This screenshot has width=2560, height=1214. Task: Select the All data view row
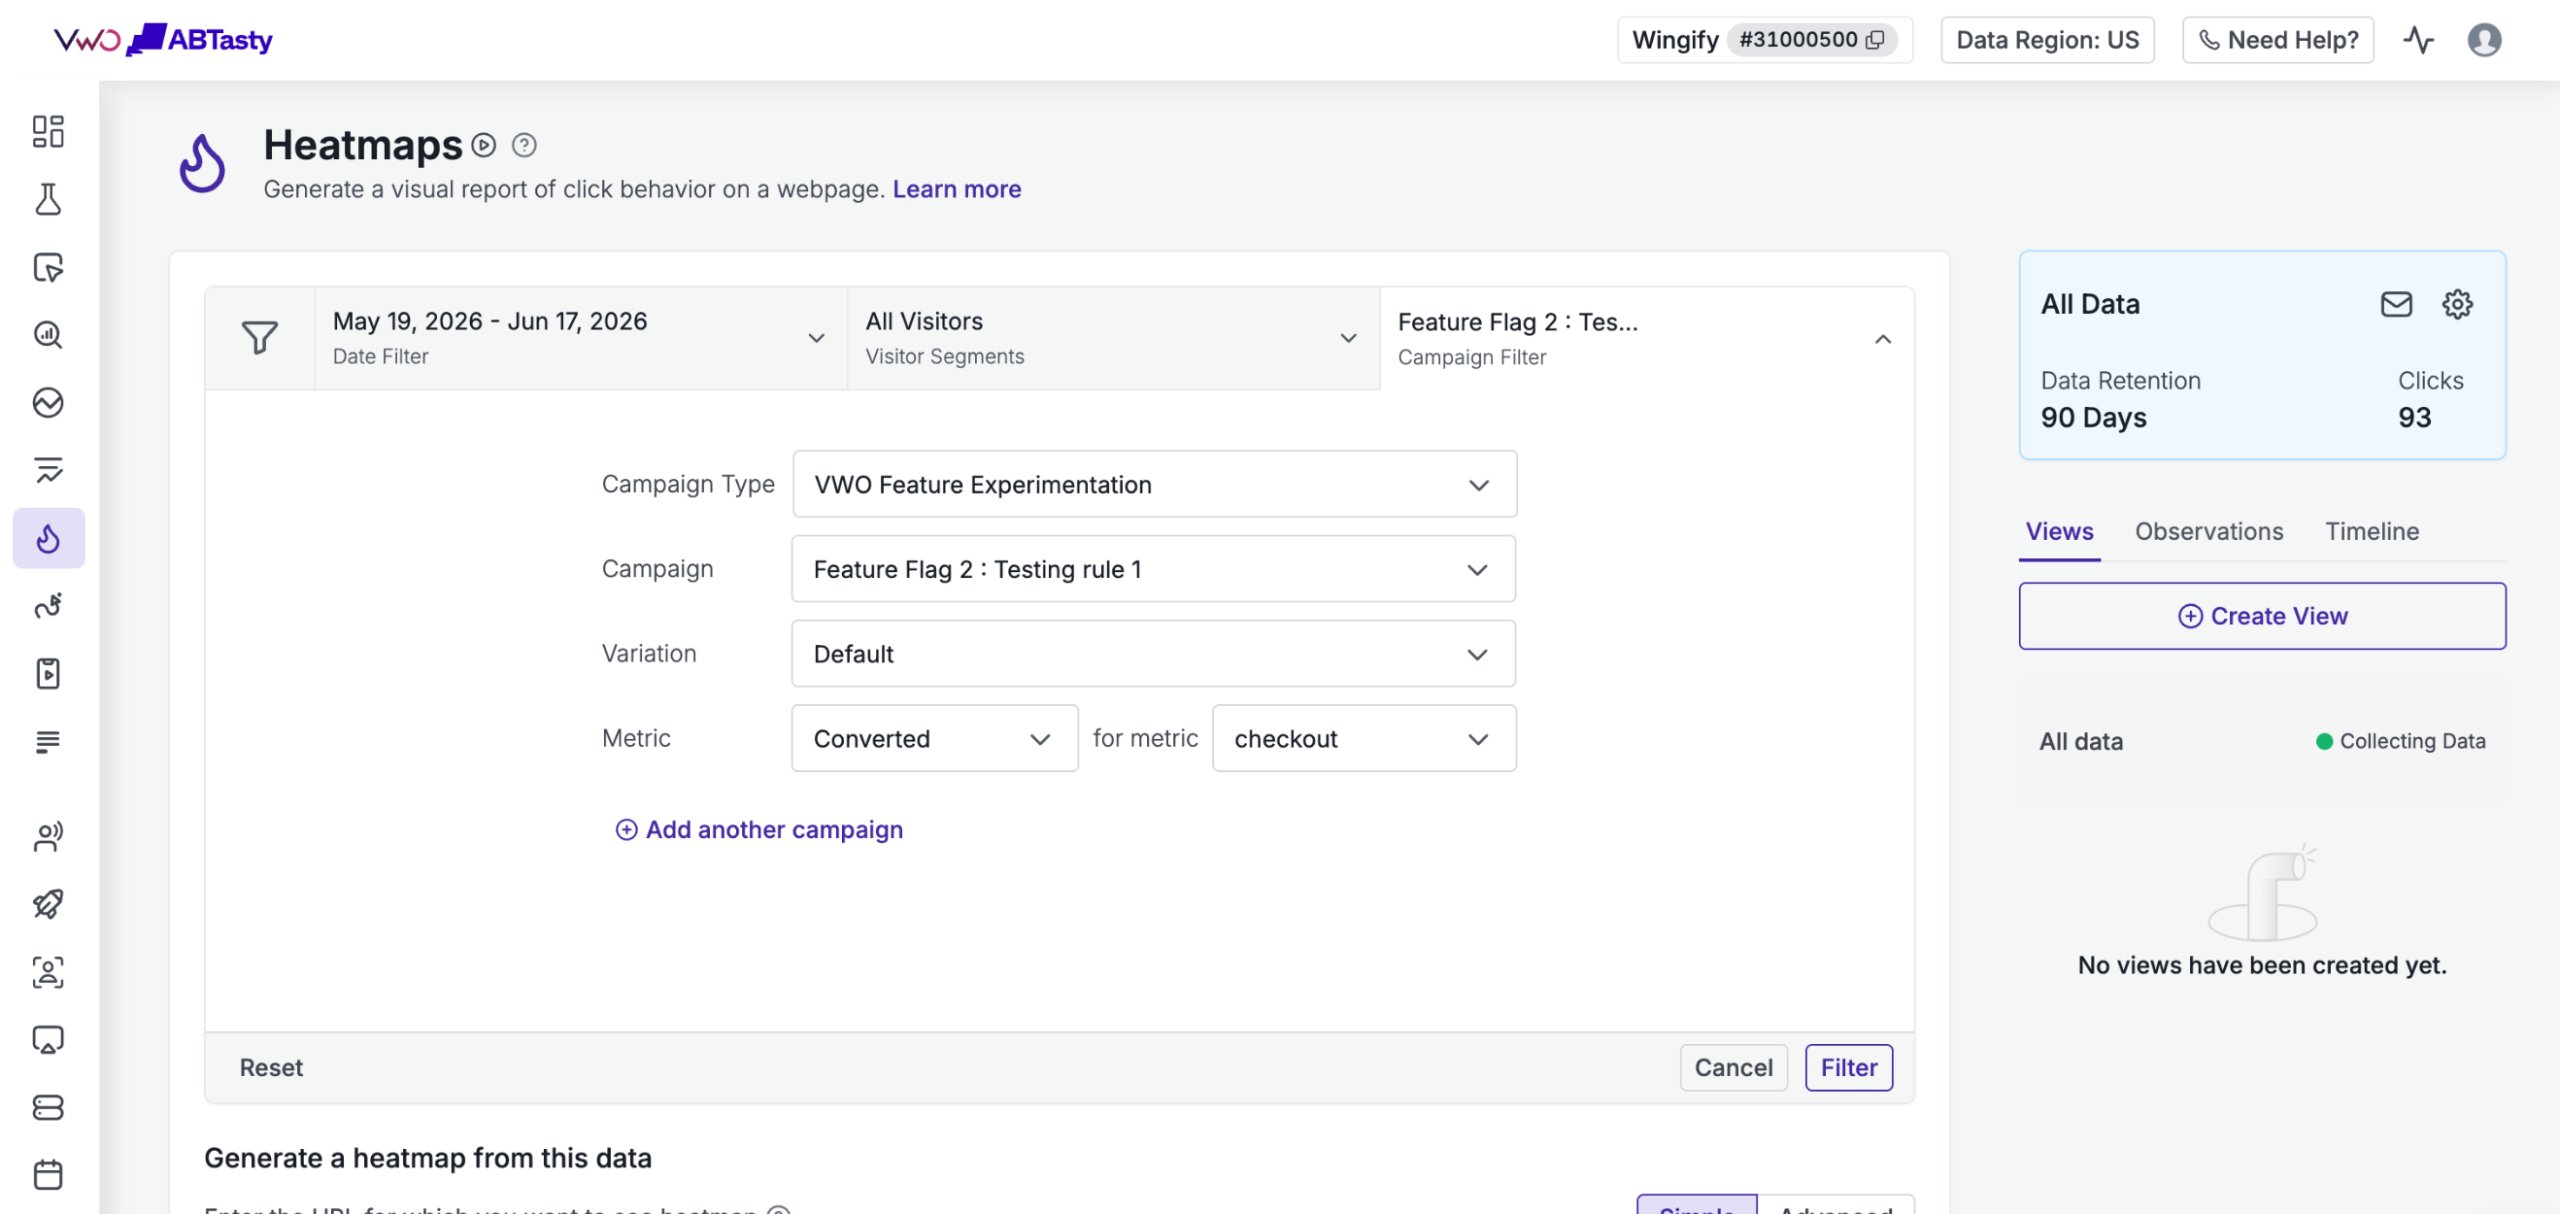tap(2262, 742)
